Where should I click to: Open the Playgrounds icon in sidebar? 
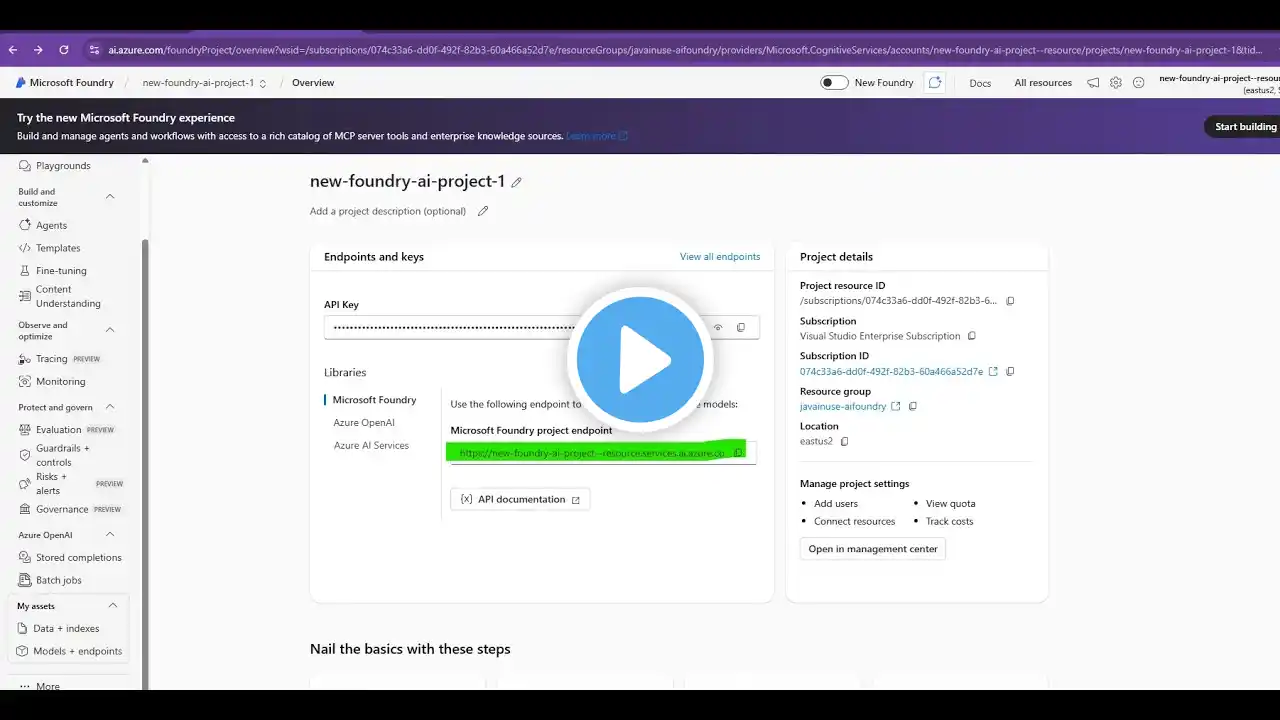(26, 166)
